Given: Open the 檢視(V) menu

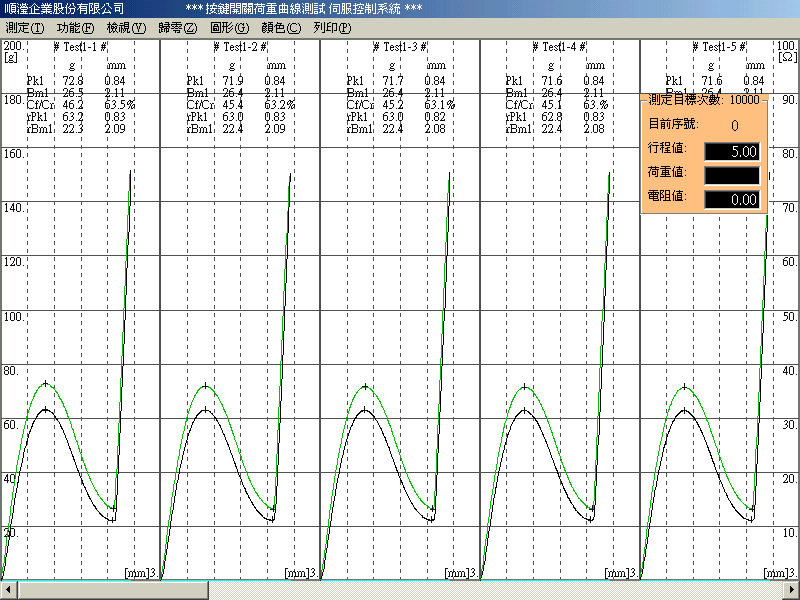Looking at the screenshot, I should (126, 28).
